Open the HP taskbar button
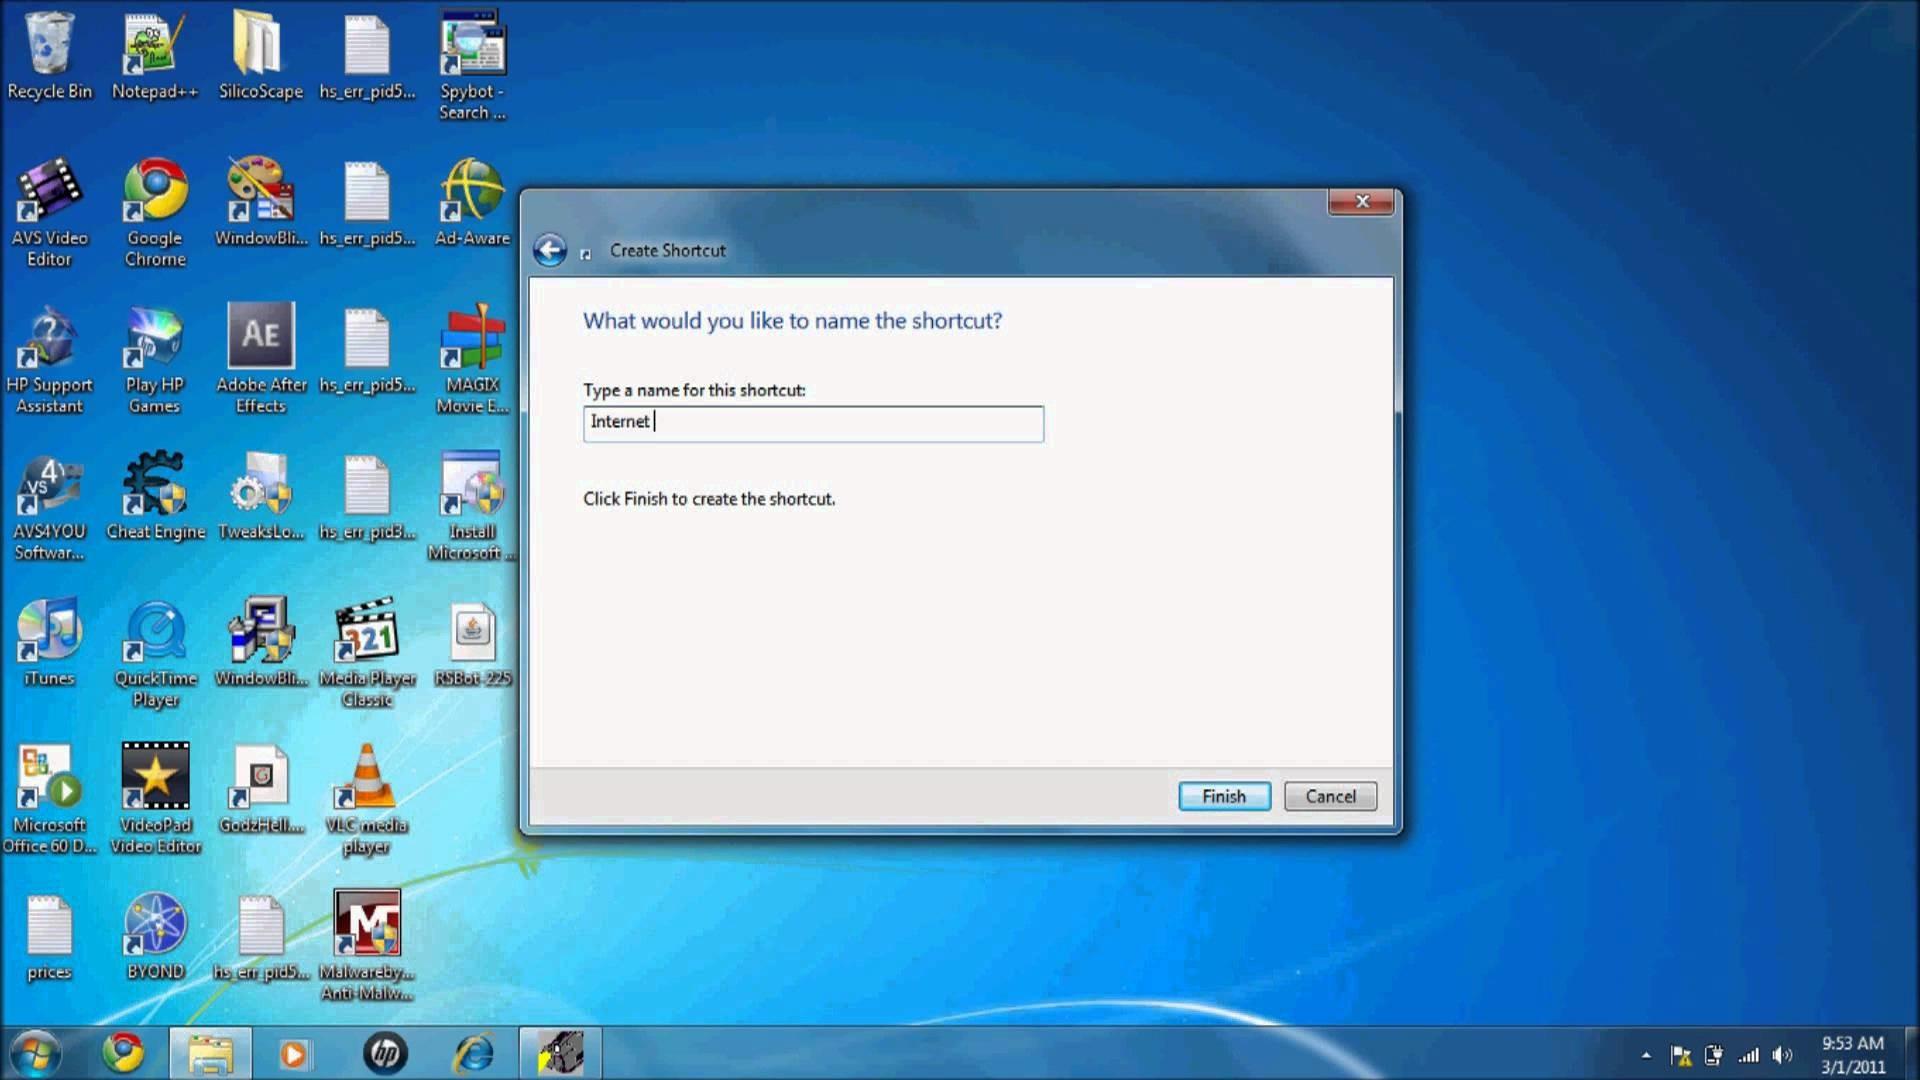The height and width of the screenshot is (1080, 1920). [x=385, y=1053]
